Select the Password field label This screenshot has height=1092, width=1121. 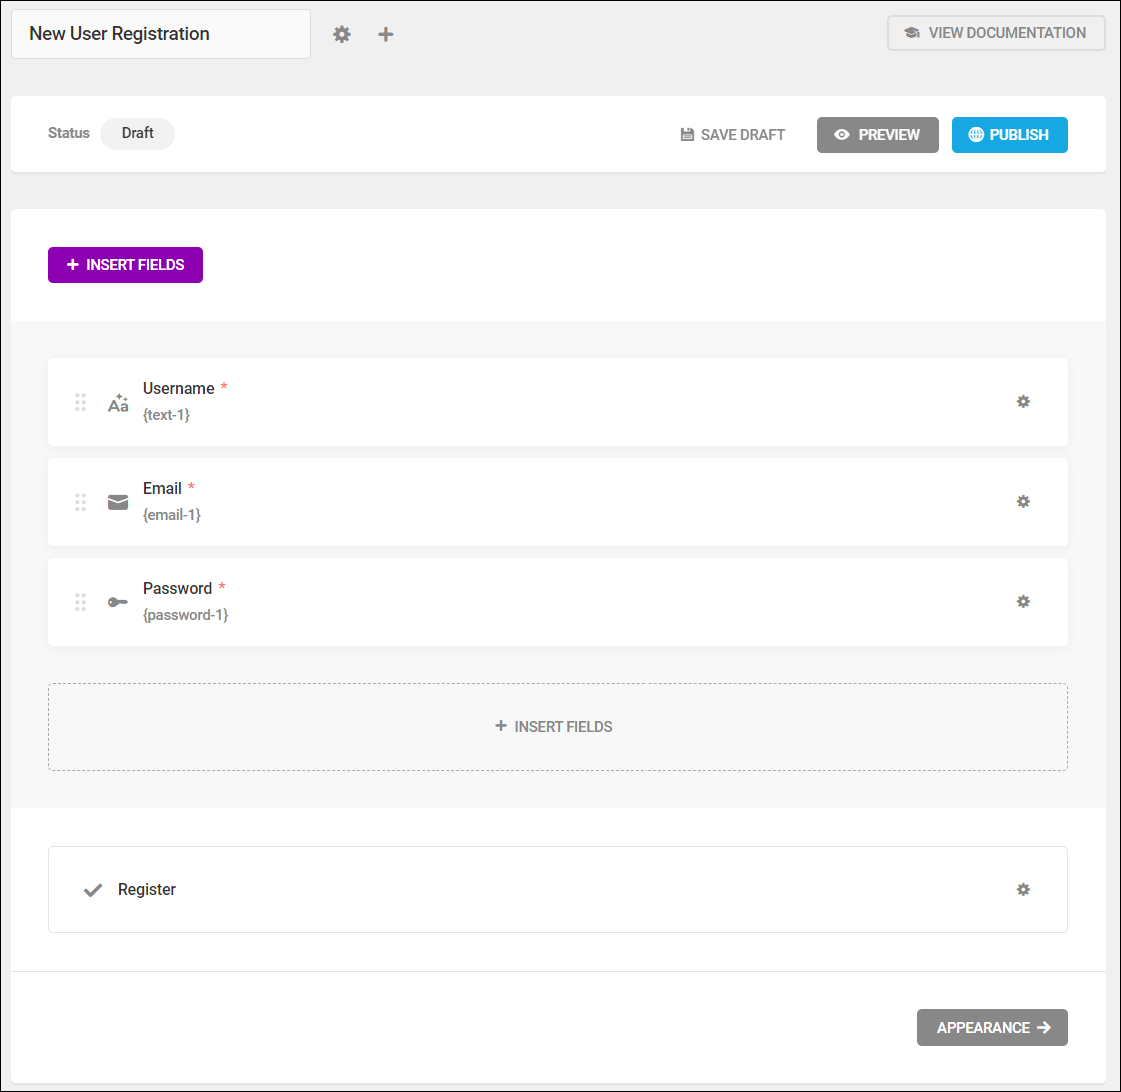pos(177,589)
